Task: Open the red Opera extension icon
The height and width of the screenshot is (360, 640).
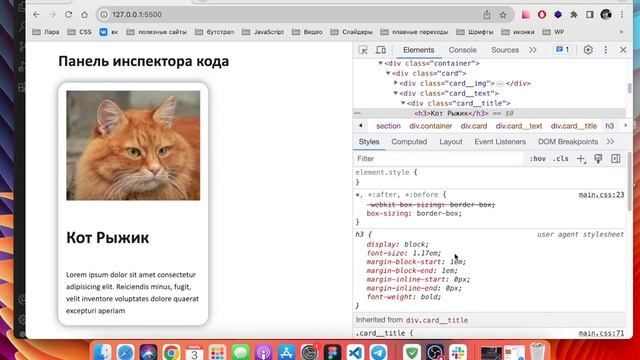Action: pos(542,15)
